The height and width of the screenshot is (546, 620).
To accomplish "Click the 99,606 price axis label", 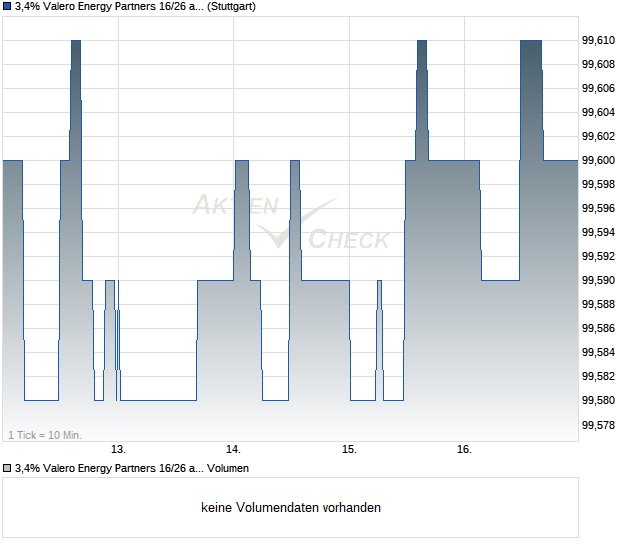I will pyautogui.click(x=598, y=88).
